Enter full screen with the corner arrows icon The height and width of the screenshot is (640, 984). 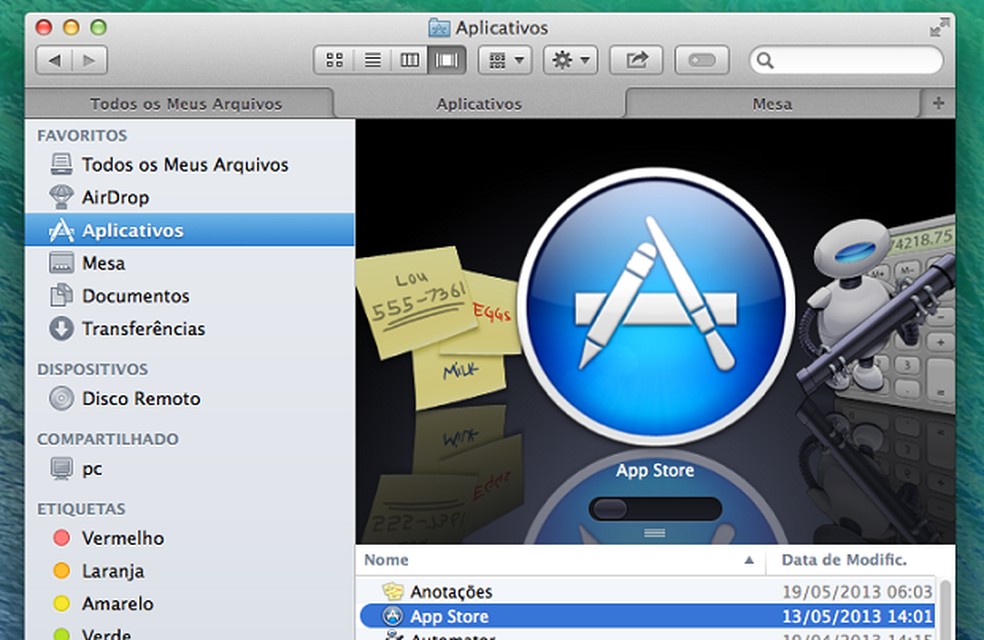[x=939, y=28]
